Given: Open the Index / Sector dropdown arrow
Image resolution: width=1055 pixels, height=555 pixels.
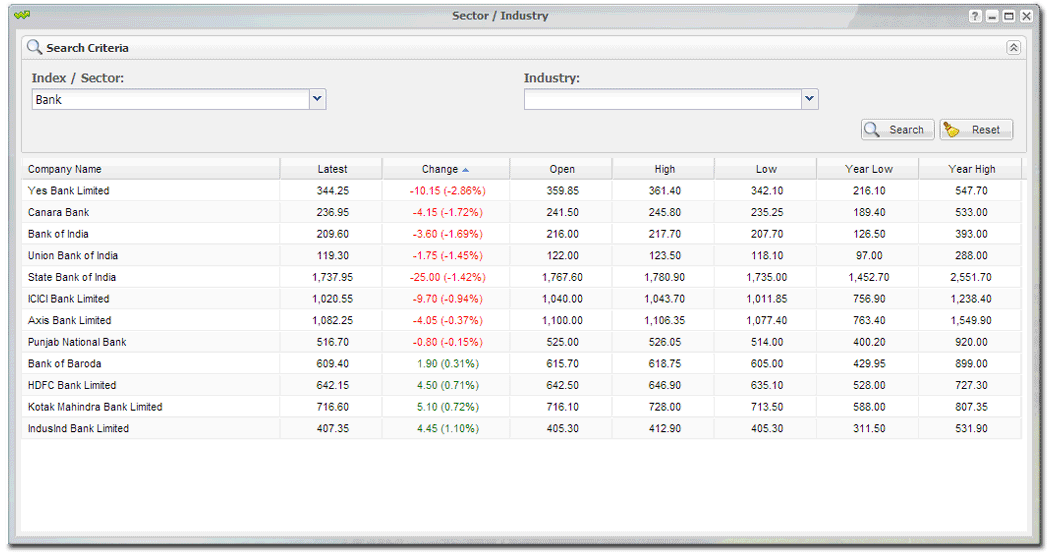Looking at the screenshot, I should pos(318,99).
